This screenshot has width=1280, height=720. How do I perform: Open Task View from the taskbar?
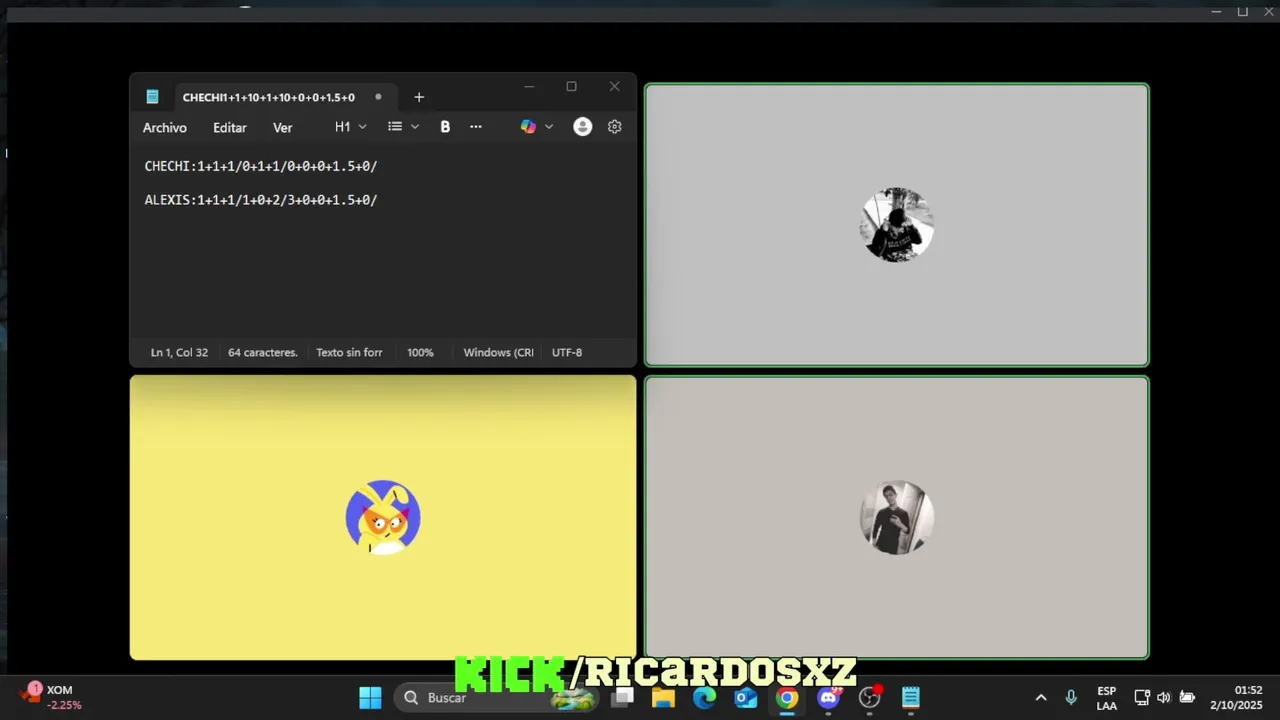coord(623,698)
